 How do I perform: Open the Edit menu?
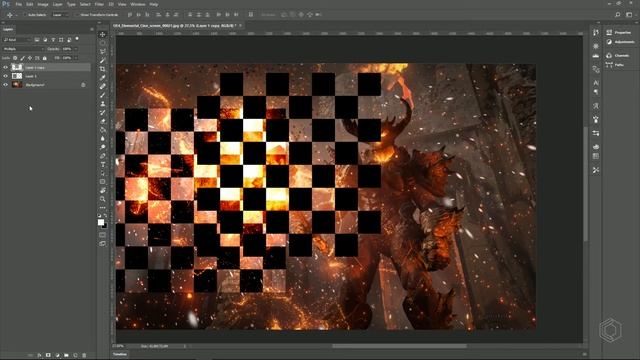30,4
